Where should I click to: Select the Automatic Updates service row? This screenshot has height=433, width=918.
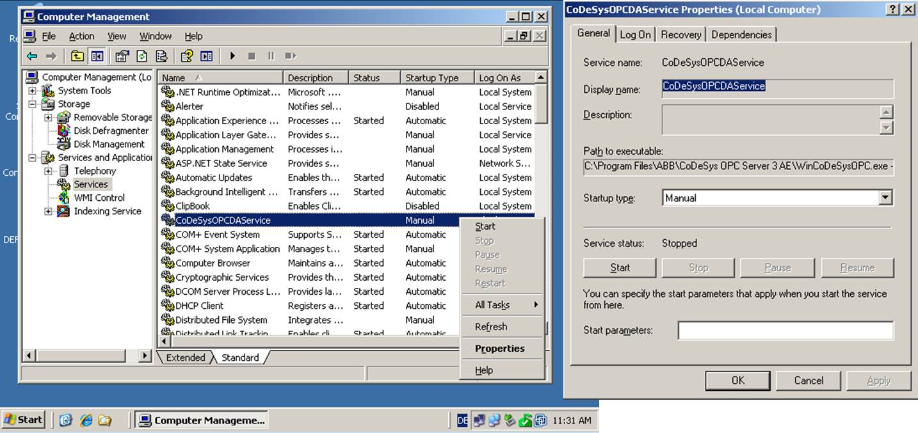click(x=347, y=177)
